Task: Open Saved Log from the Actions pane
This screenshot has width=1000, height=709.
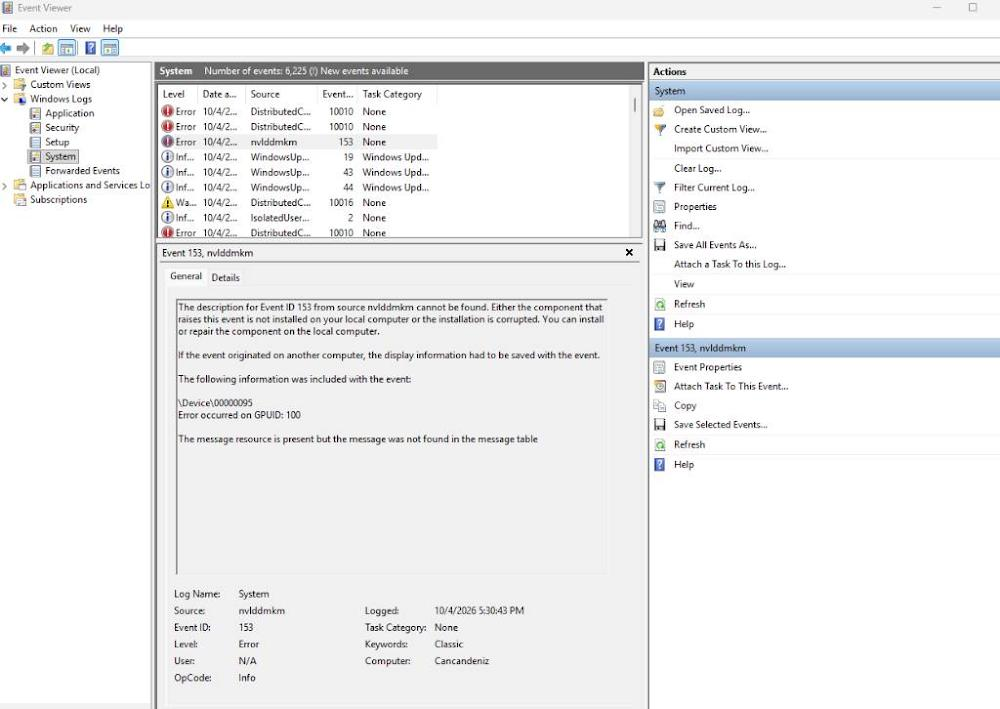Action: pyautogui.click(x=712, y=110)
